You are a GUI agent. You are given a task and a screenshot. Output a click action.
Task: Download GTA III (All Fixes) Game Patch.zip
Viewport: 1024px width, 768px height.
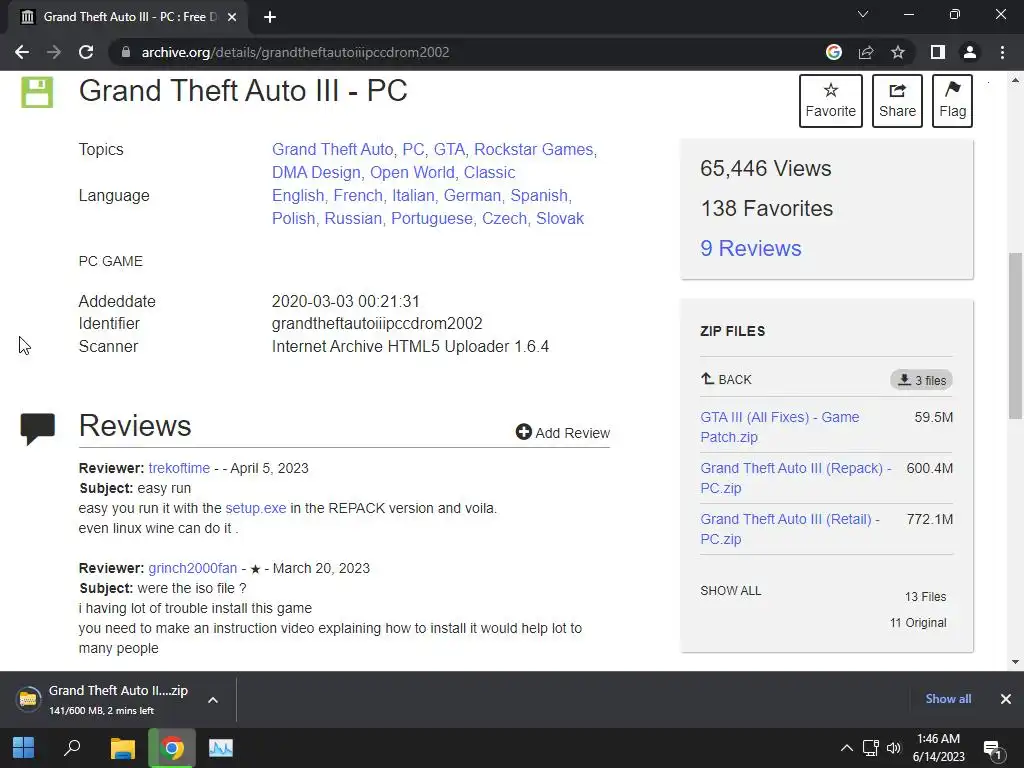click(780, 427)
